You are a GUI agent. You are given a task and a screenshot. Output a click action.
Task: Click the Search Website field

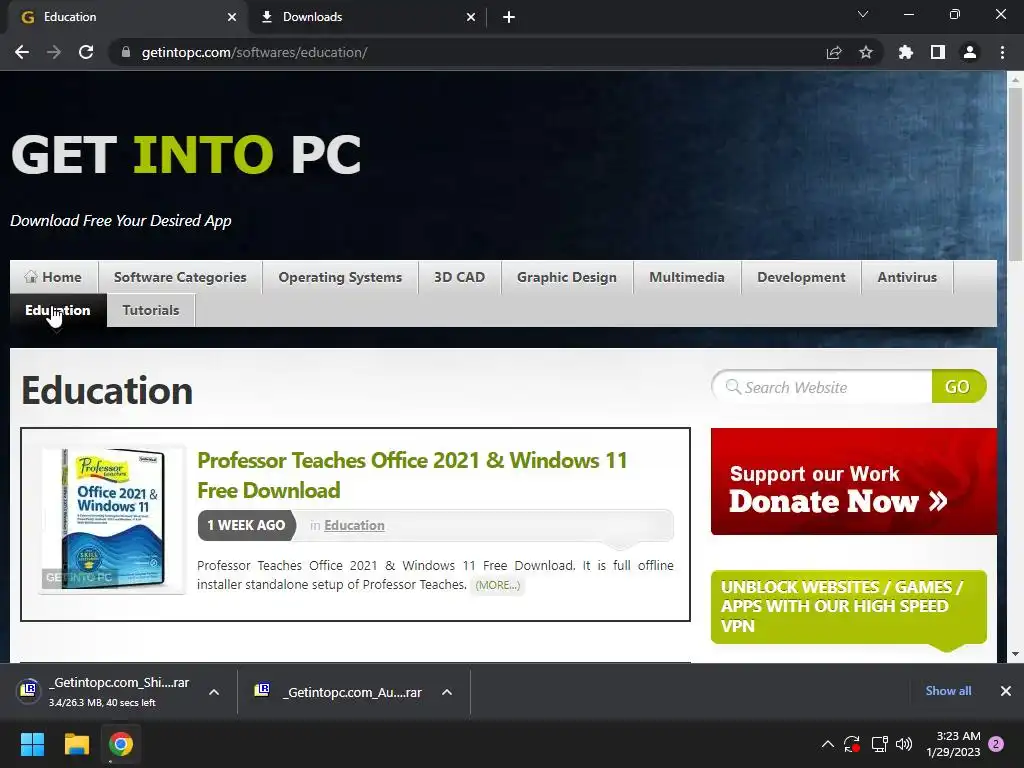(x=823, y=387)
